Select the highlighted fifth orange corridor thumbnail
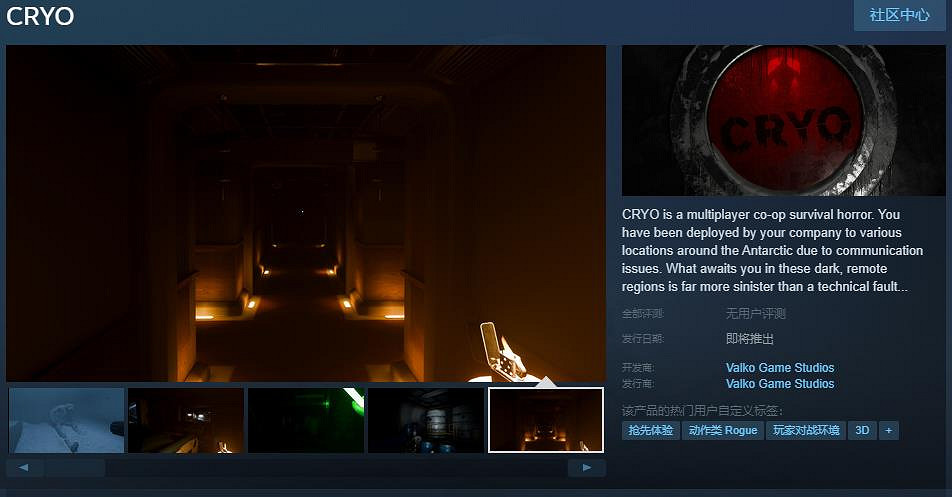 [546, 421]
